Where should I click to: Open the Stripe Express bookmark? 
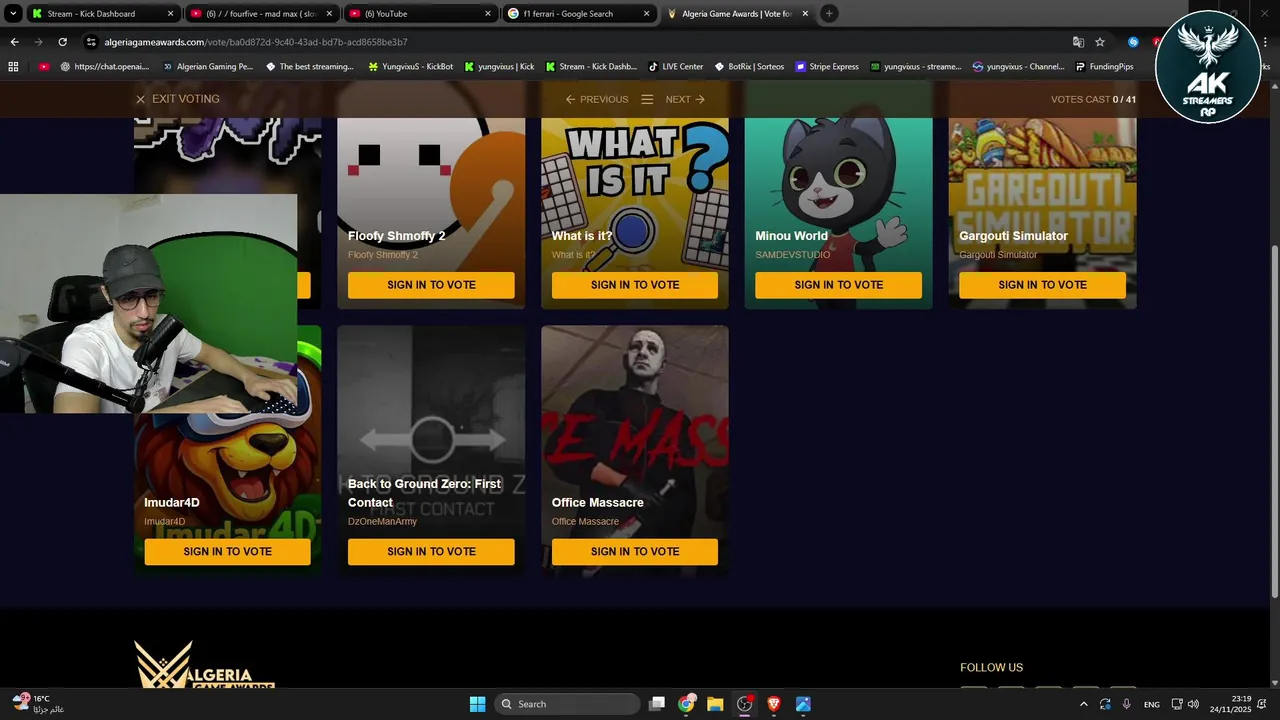tap(827, 67)
